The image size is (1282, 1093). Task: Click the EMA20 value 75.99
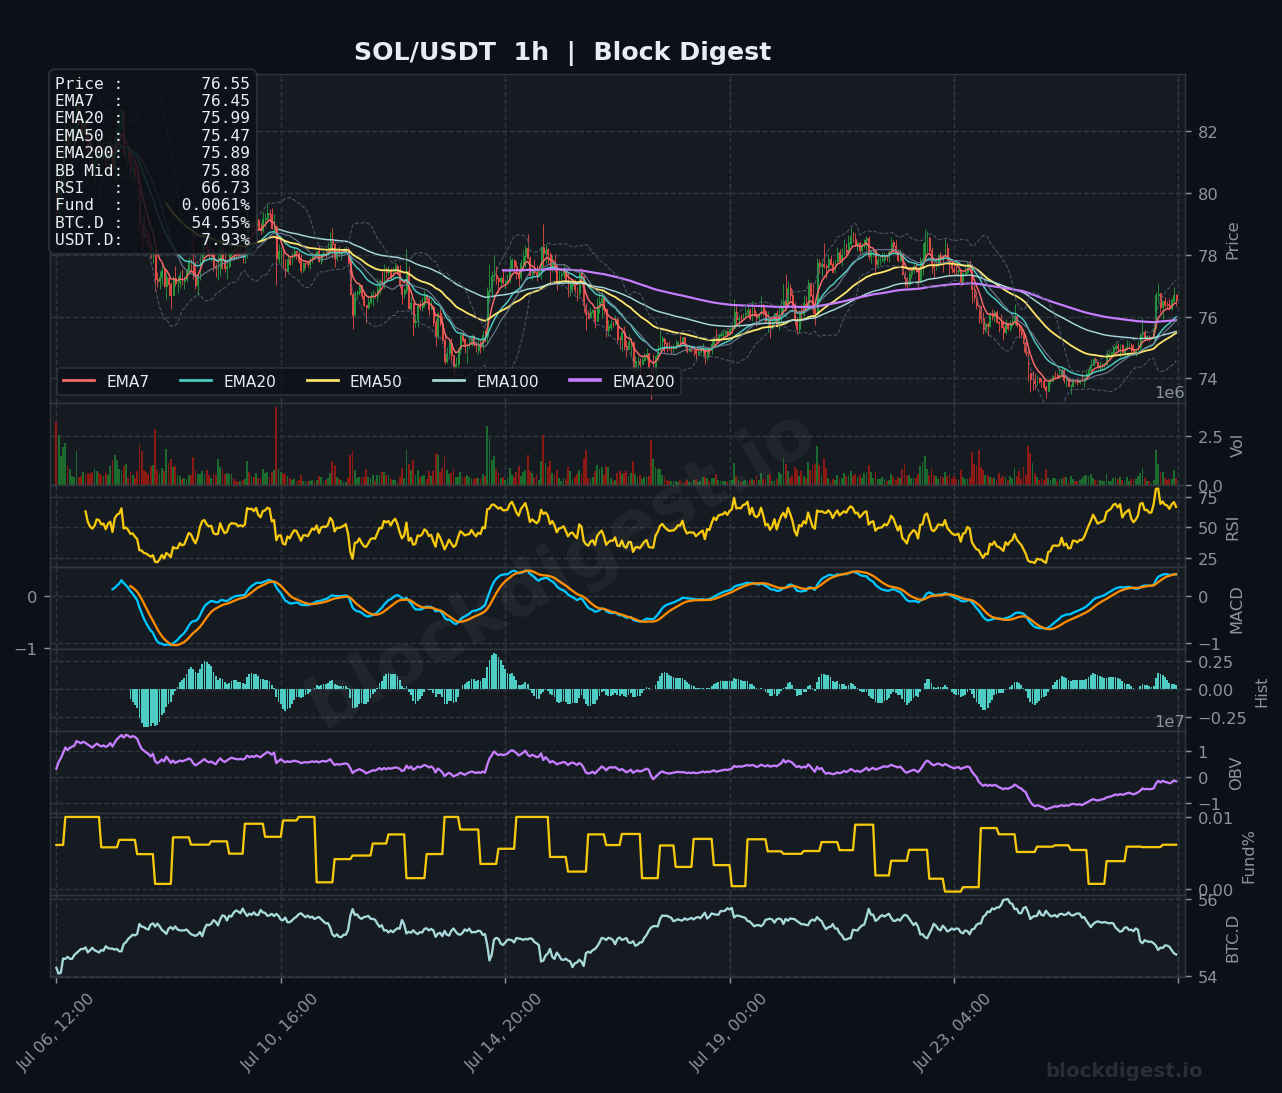225,118
